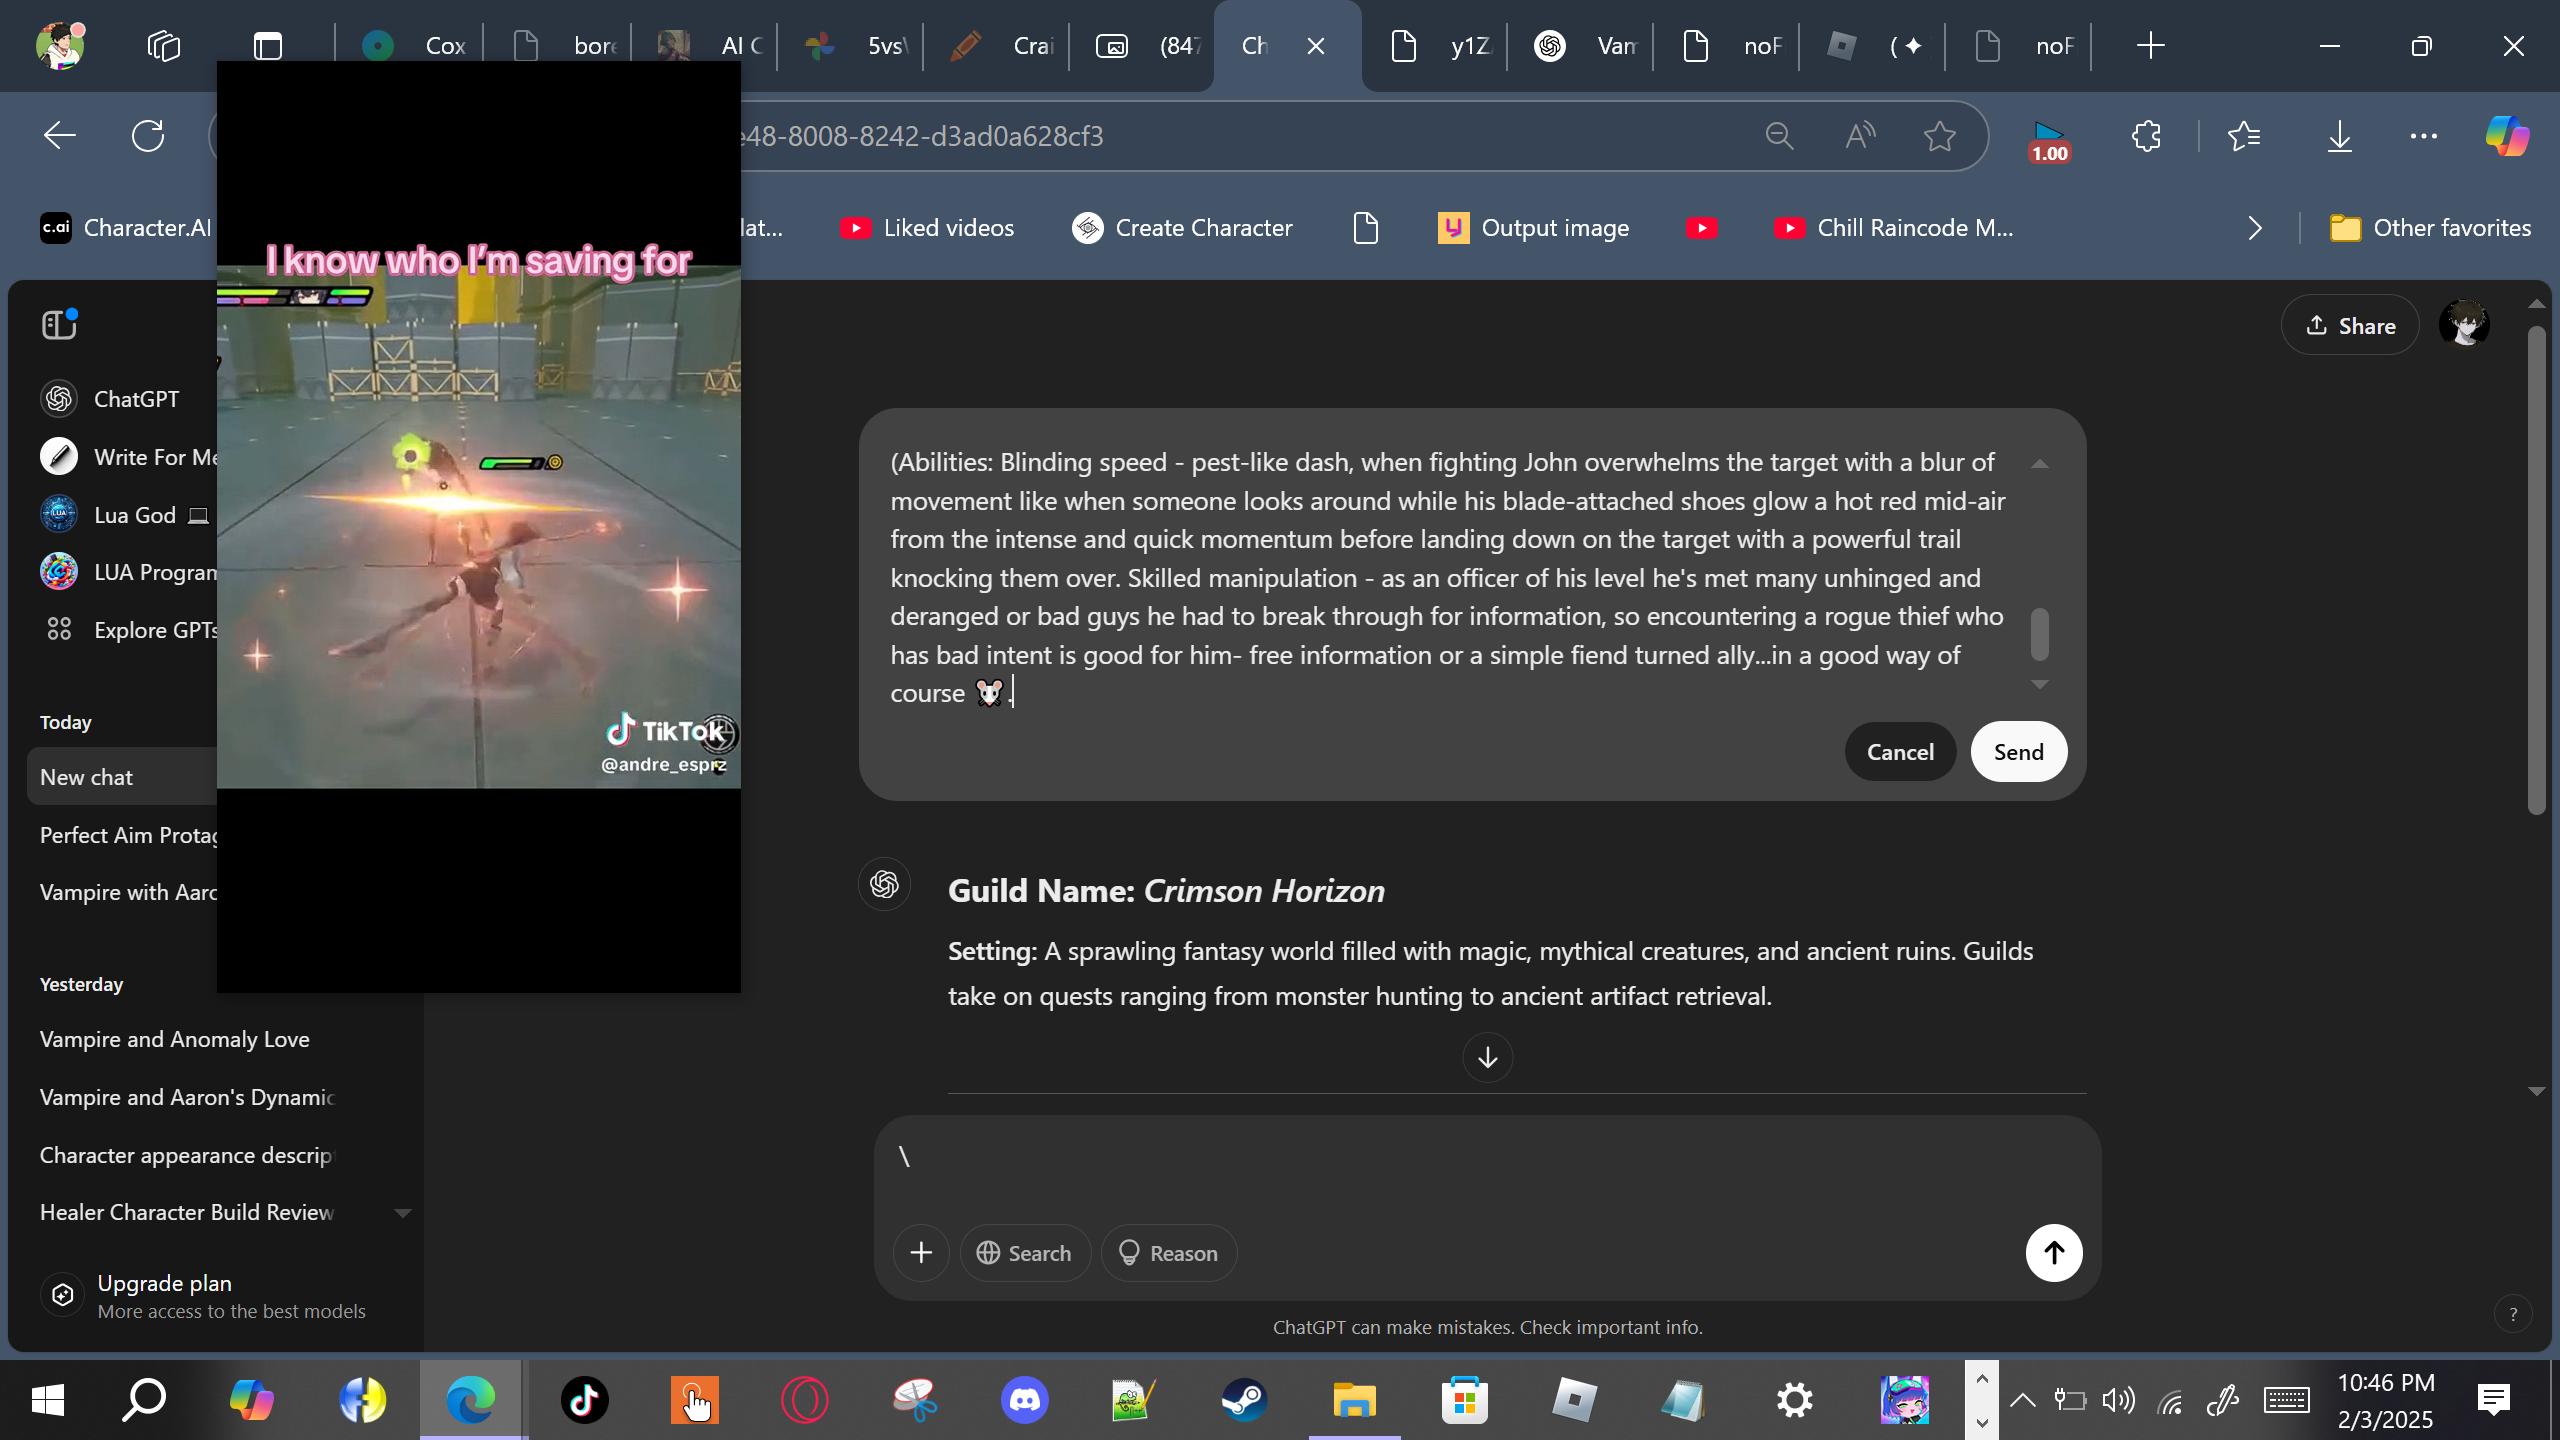Open the browser workspaces icon
The image size is (2560, 1440).
(164, 46)
